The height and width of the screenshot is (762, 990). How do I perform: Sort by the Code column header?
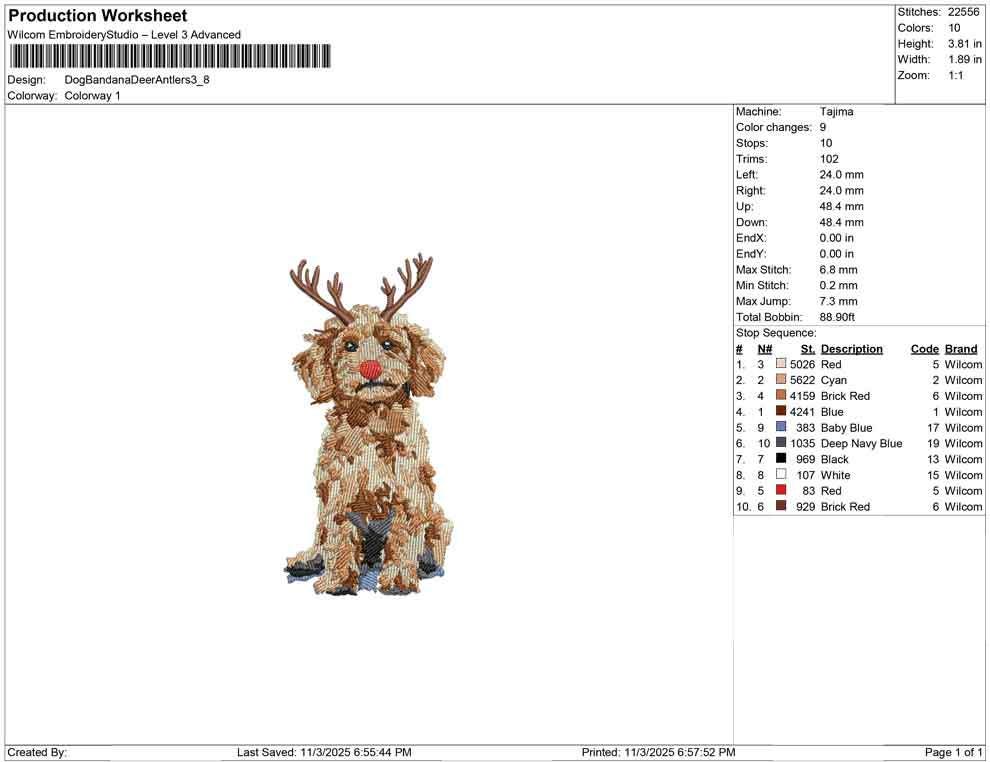[924, 348]
